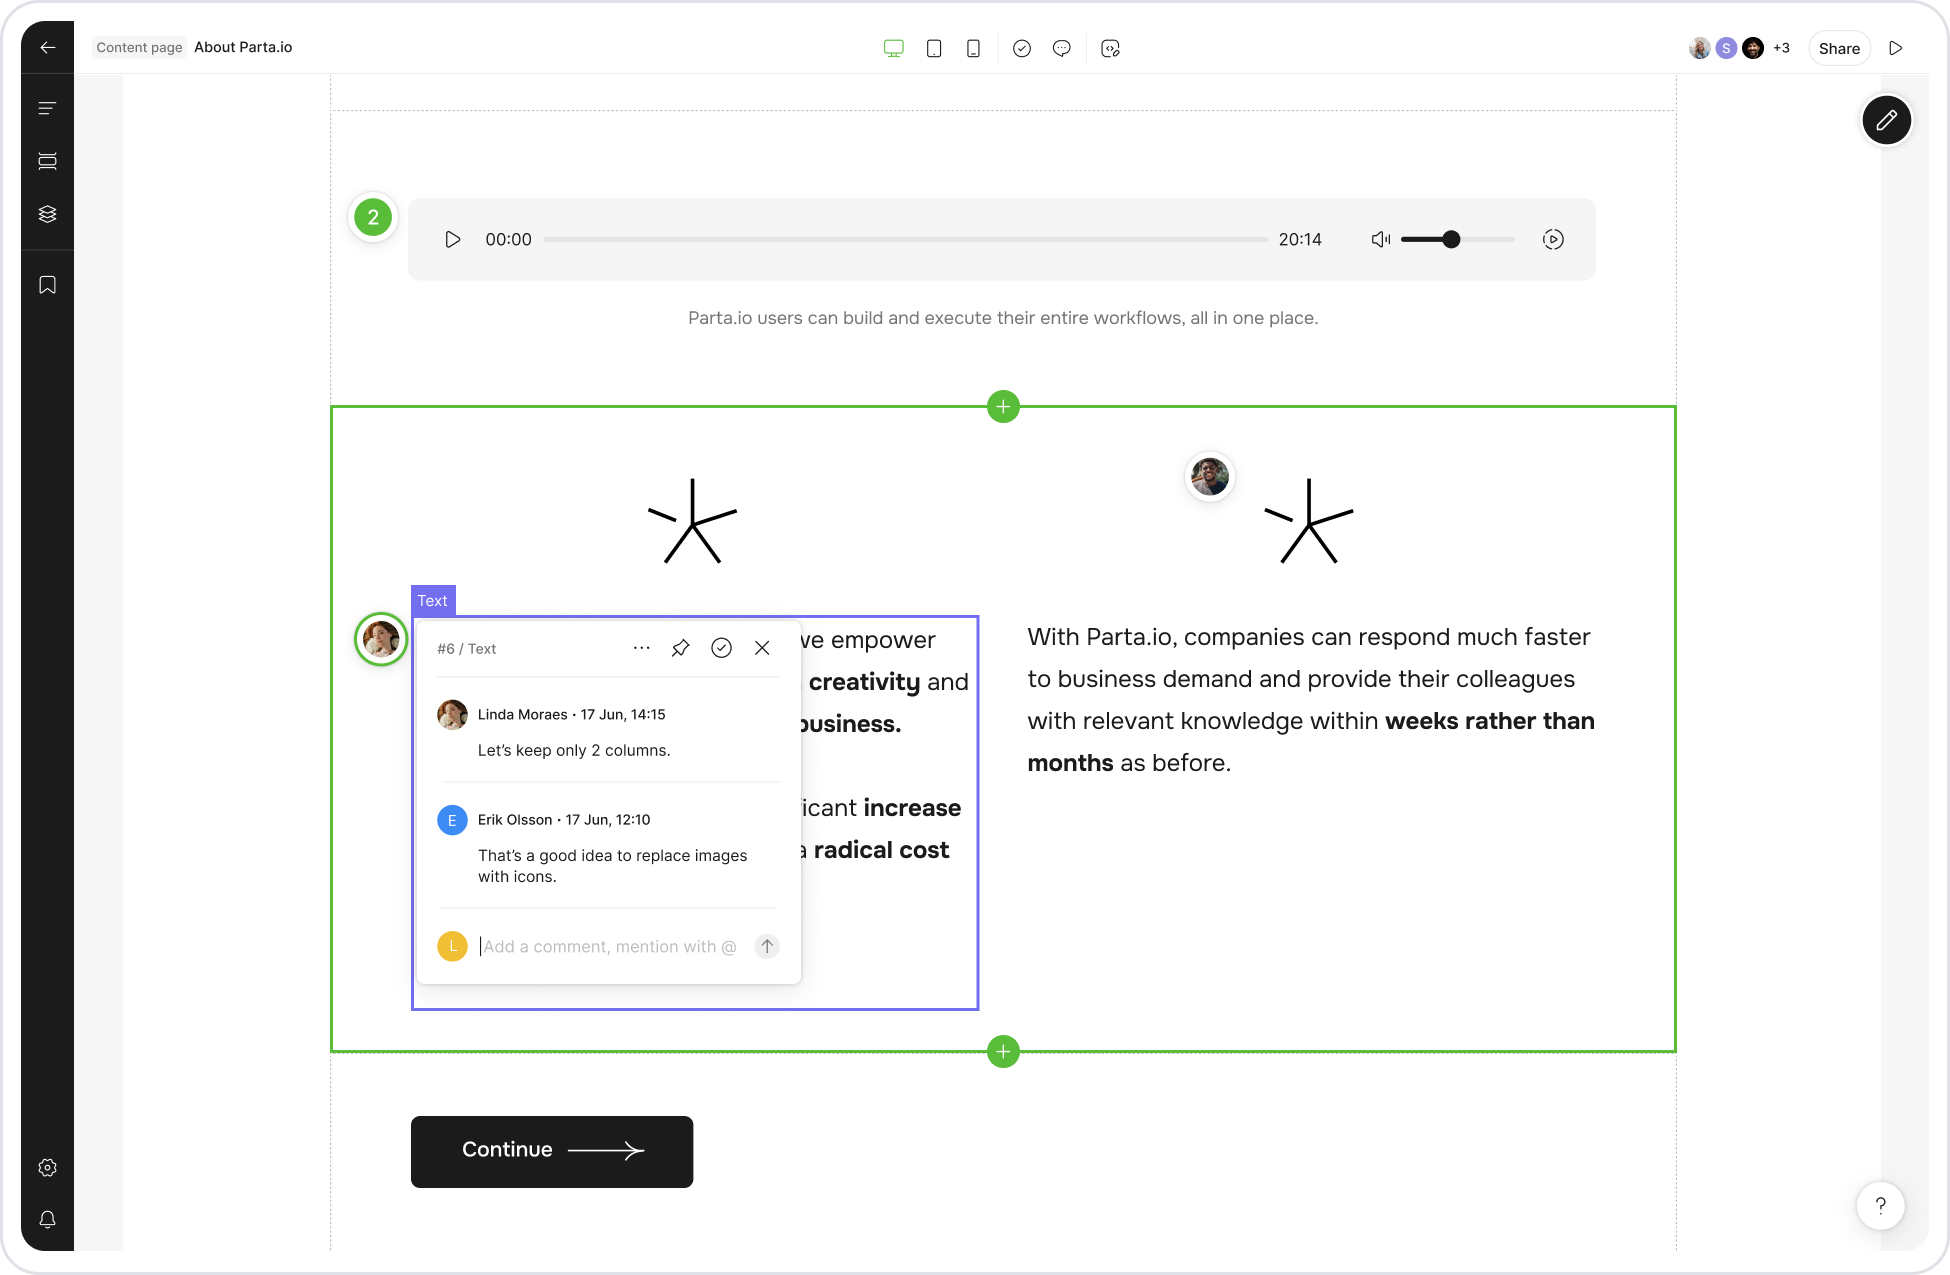This screenshot has width=1950, height=1275.
Task: Close the comment popup
Action: [762, 648]
